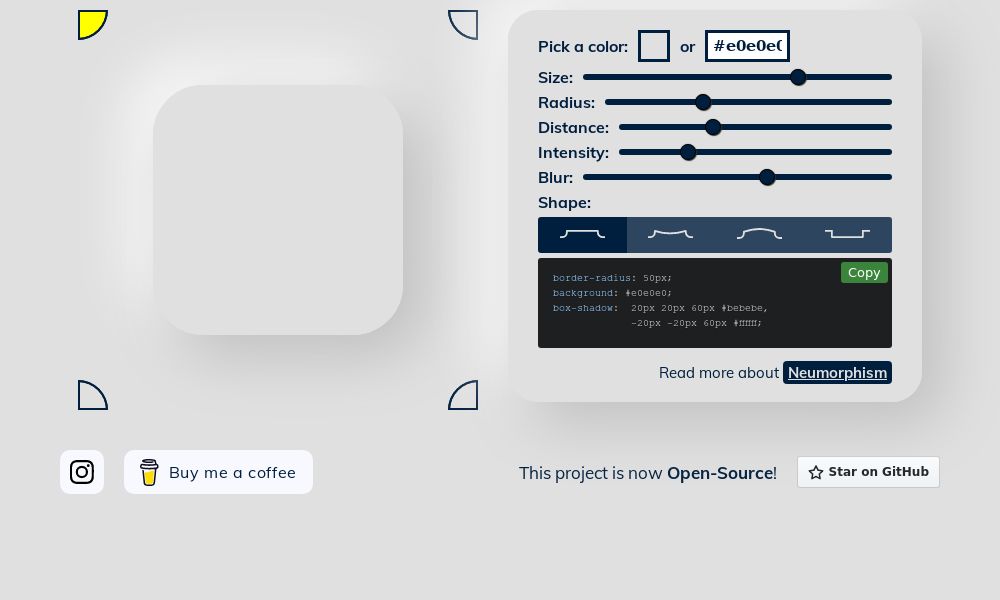Image resolution: width=1000 pixels, height=600 pixels.
Task: Click the #e0e0e0 hex input field
Action: [x=747, y=45]
